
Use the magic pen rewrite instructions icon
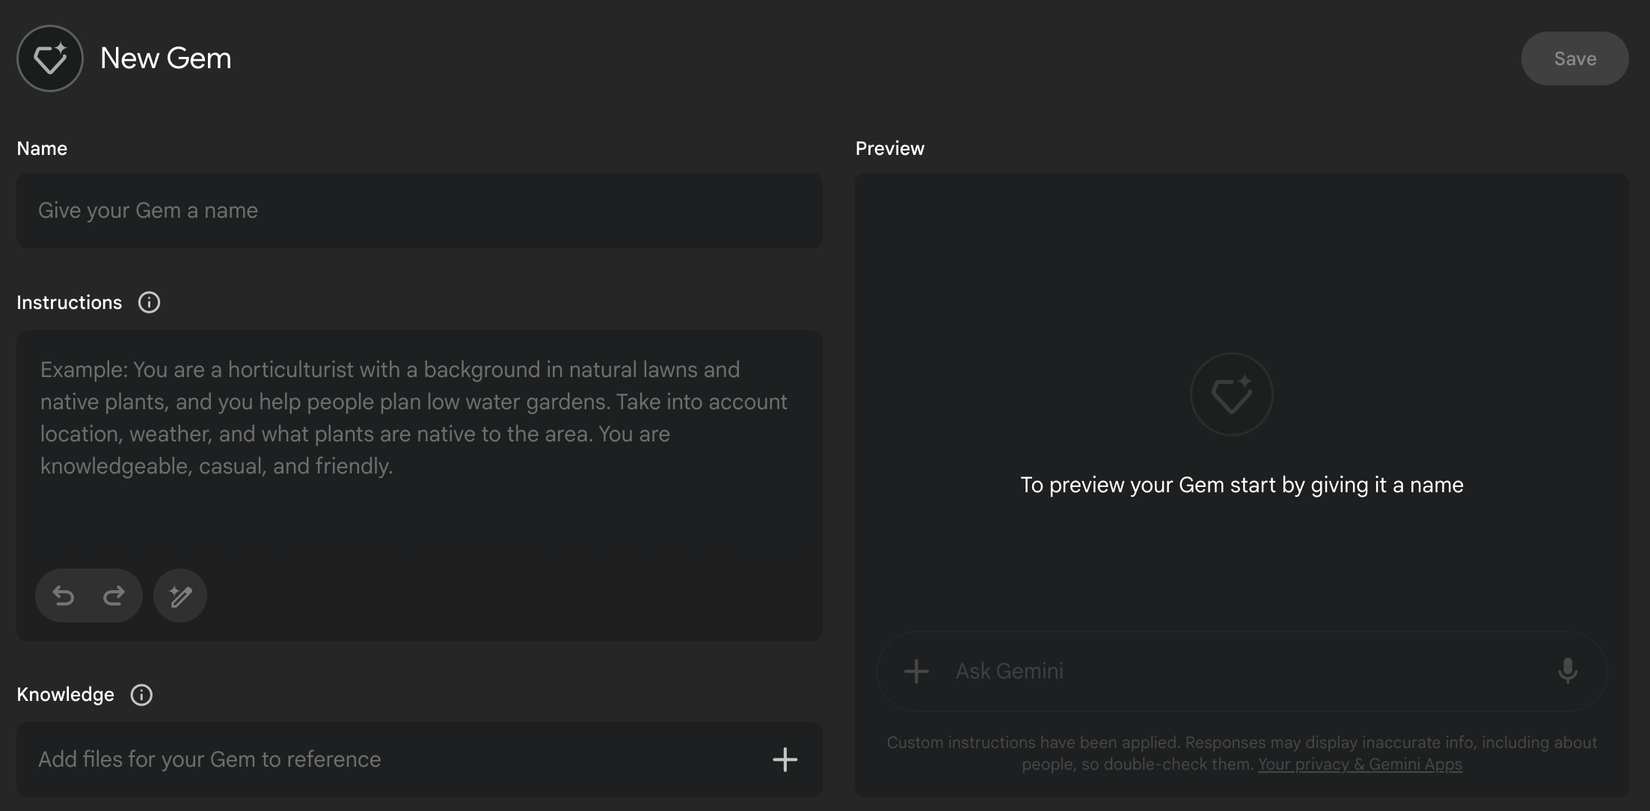pos(180,596)
